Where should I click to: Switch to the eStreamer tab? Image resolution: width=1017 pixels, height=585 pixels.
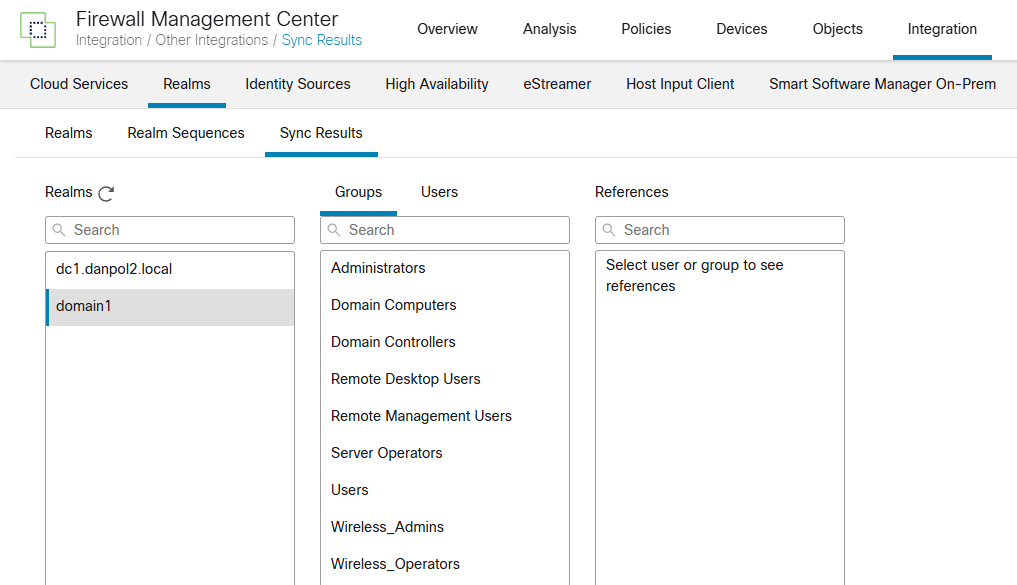[x=557, y=84]
